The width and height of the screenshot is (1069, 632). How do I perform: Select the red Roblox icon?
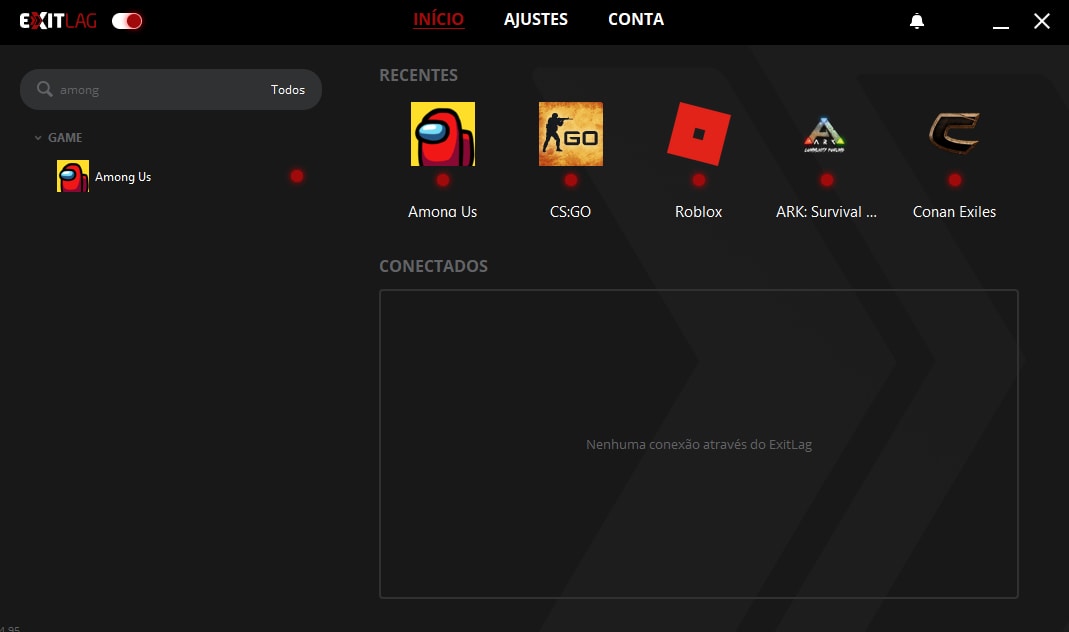[698, 134]
